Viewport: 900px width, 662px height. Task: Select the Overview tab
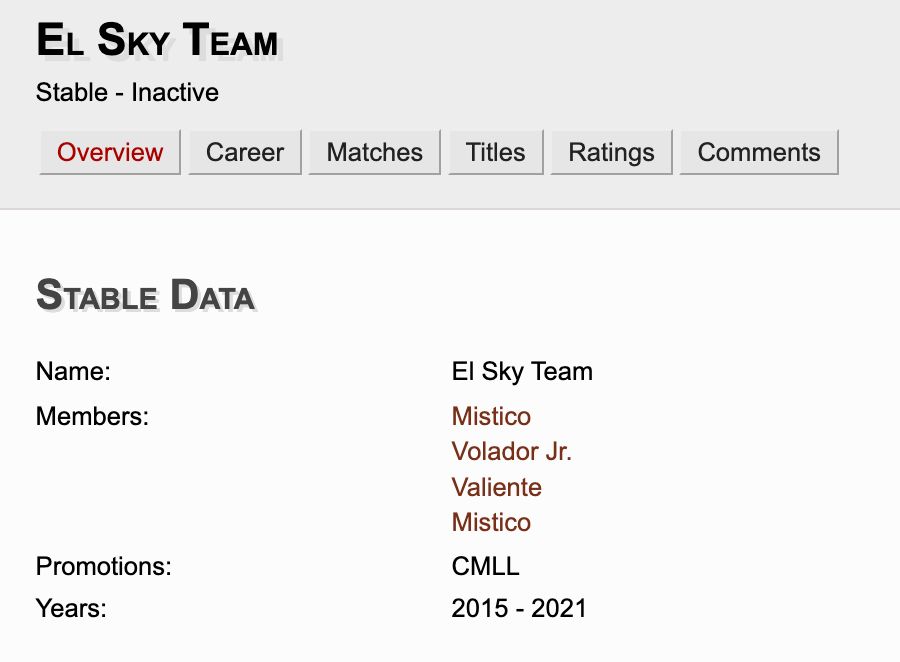(x=109, y=152)
